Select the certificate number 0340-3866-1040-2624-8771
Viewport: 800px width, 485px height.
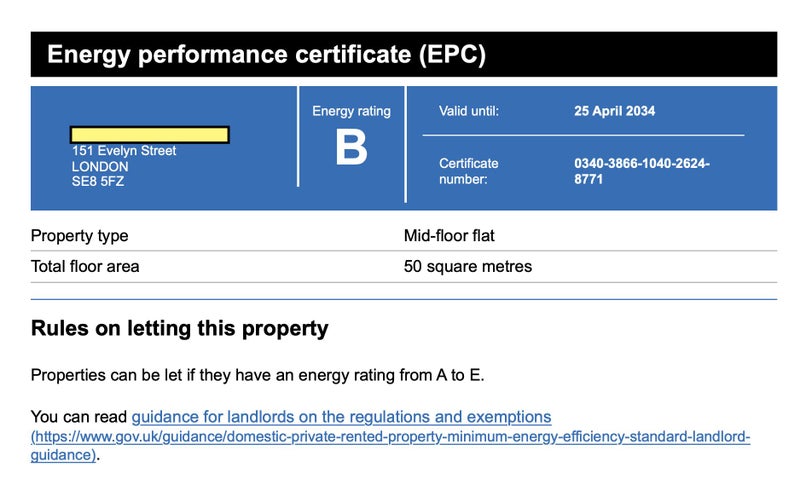point(642,171)
